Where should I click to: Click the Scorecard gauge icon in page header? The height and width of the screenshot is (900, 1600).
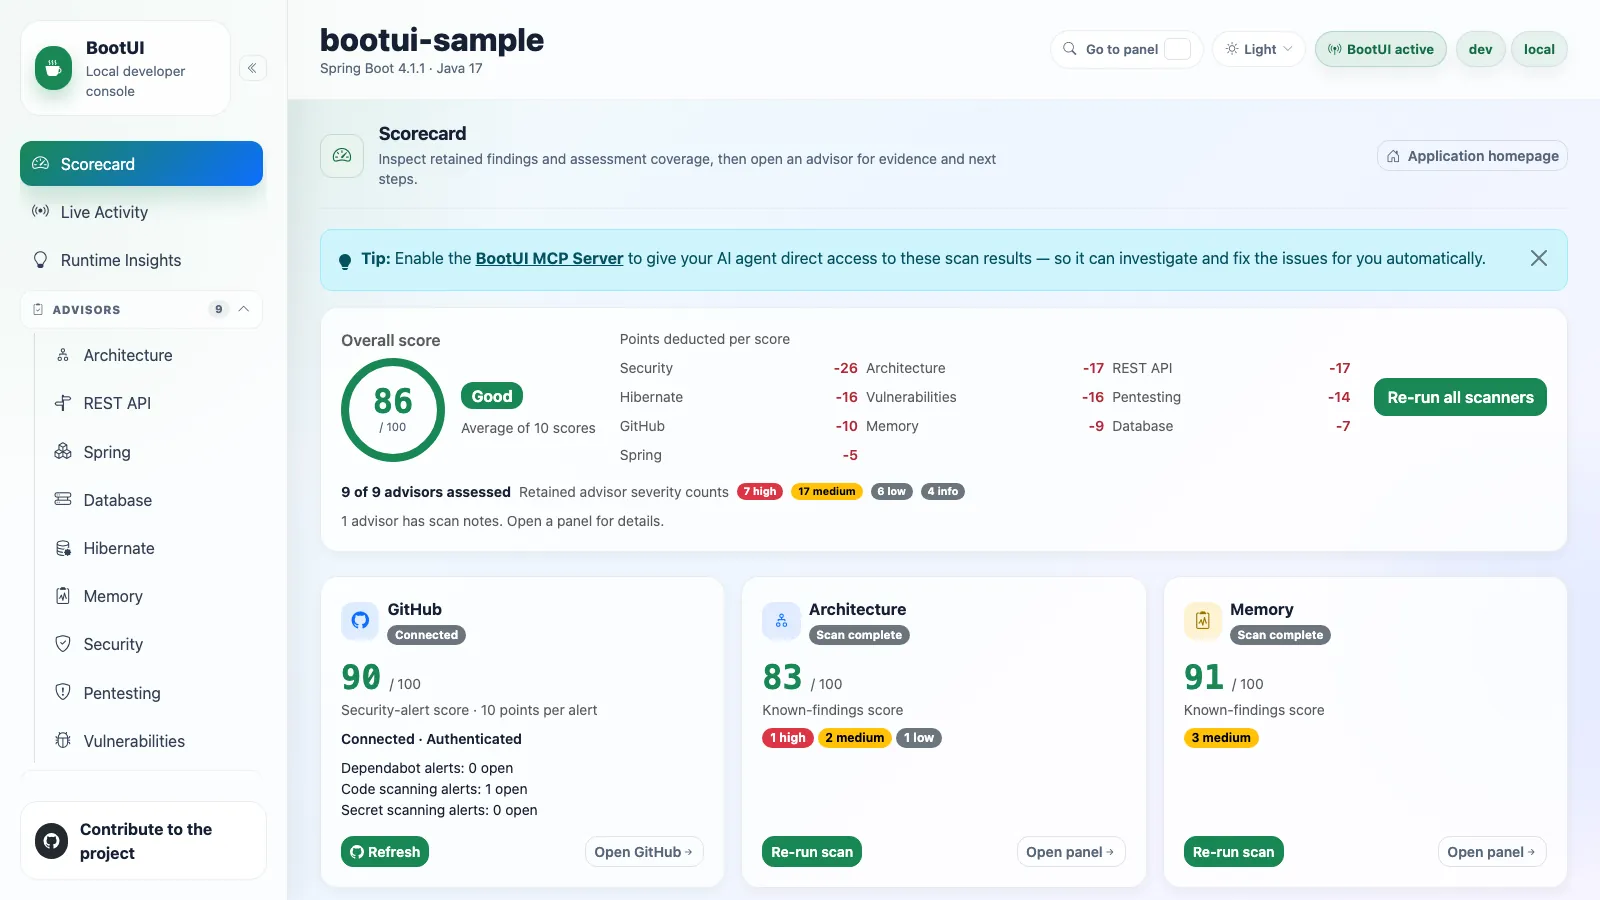[342, 156]
